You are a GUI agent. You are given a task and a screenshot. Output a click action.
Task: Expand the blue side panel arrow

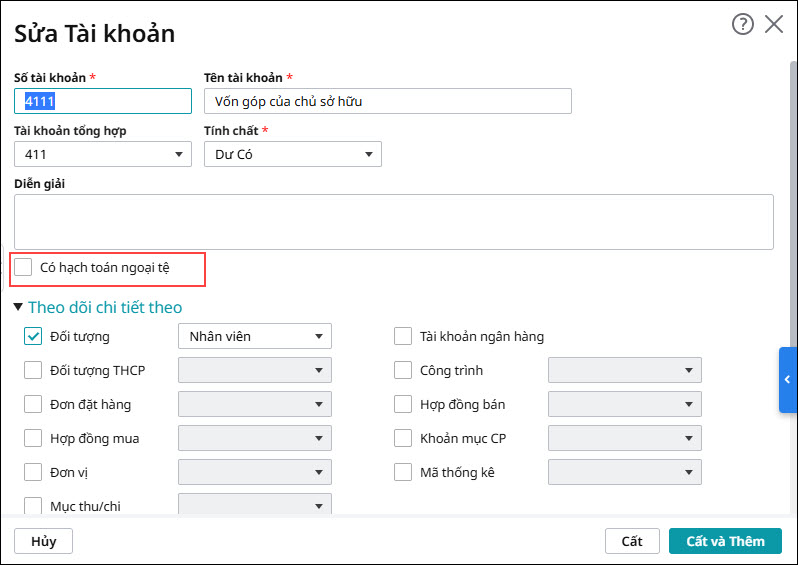click(x=788, y=380)
